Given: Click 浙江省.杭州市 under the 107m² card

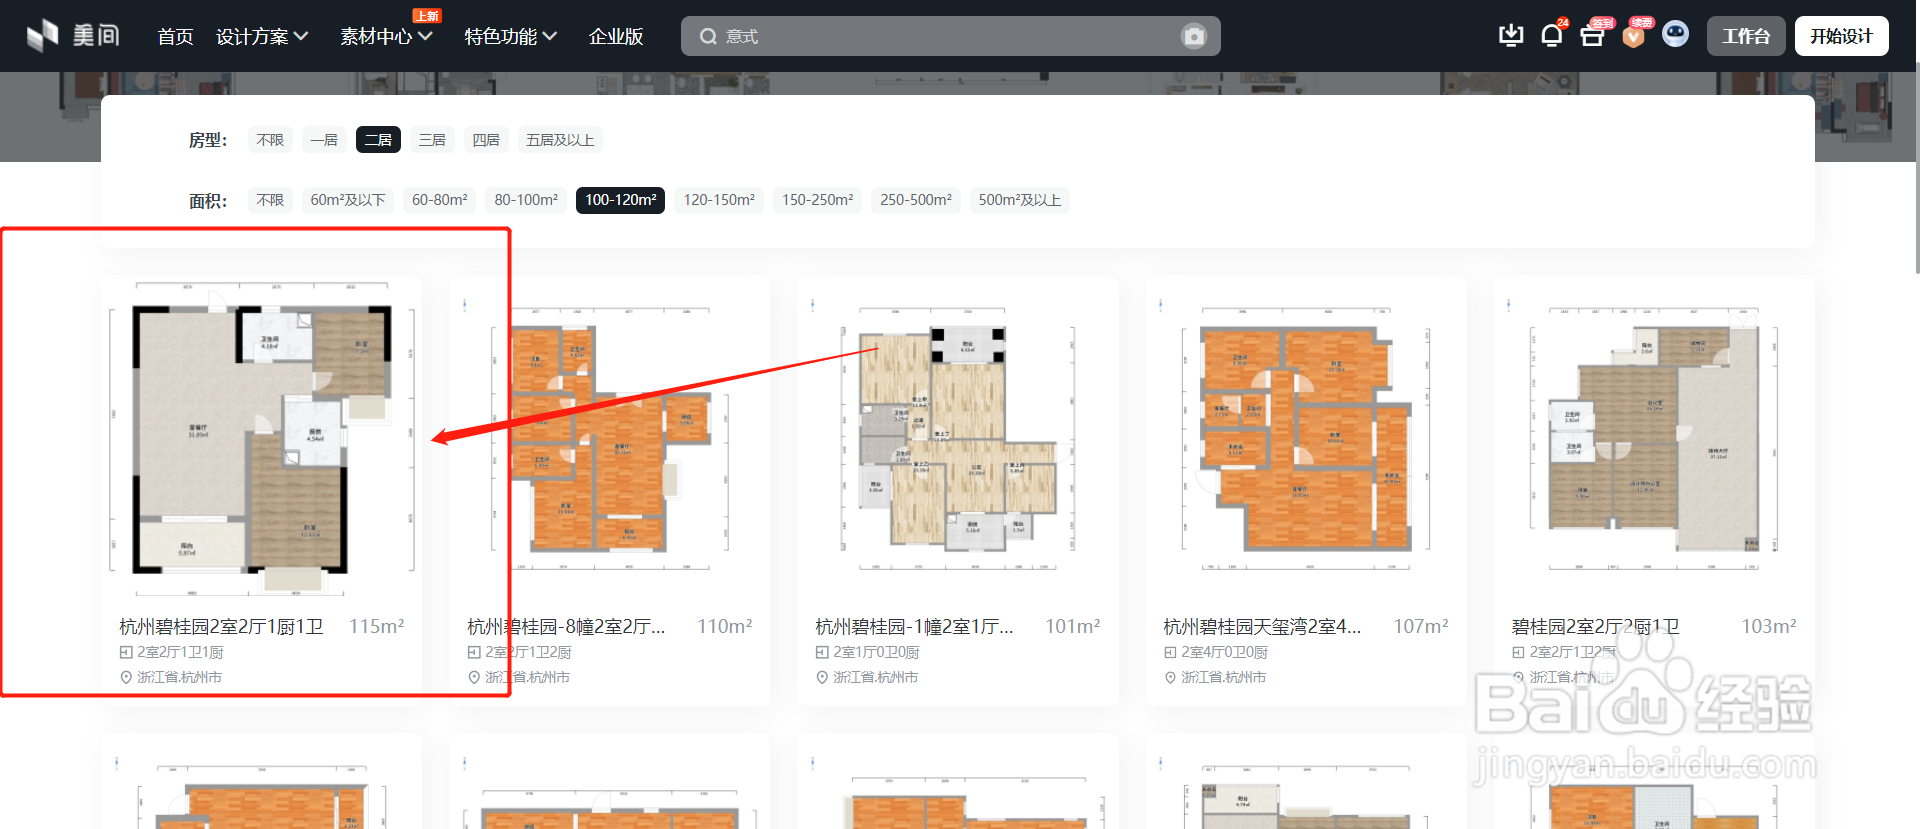Looking at the screenshot, I should pyautogui.click(x=1223, y=677).
